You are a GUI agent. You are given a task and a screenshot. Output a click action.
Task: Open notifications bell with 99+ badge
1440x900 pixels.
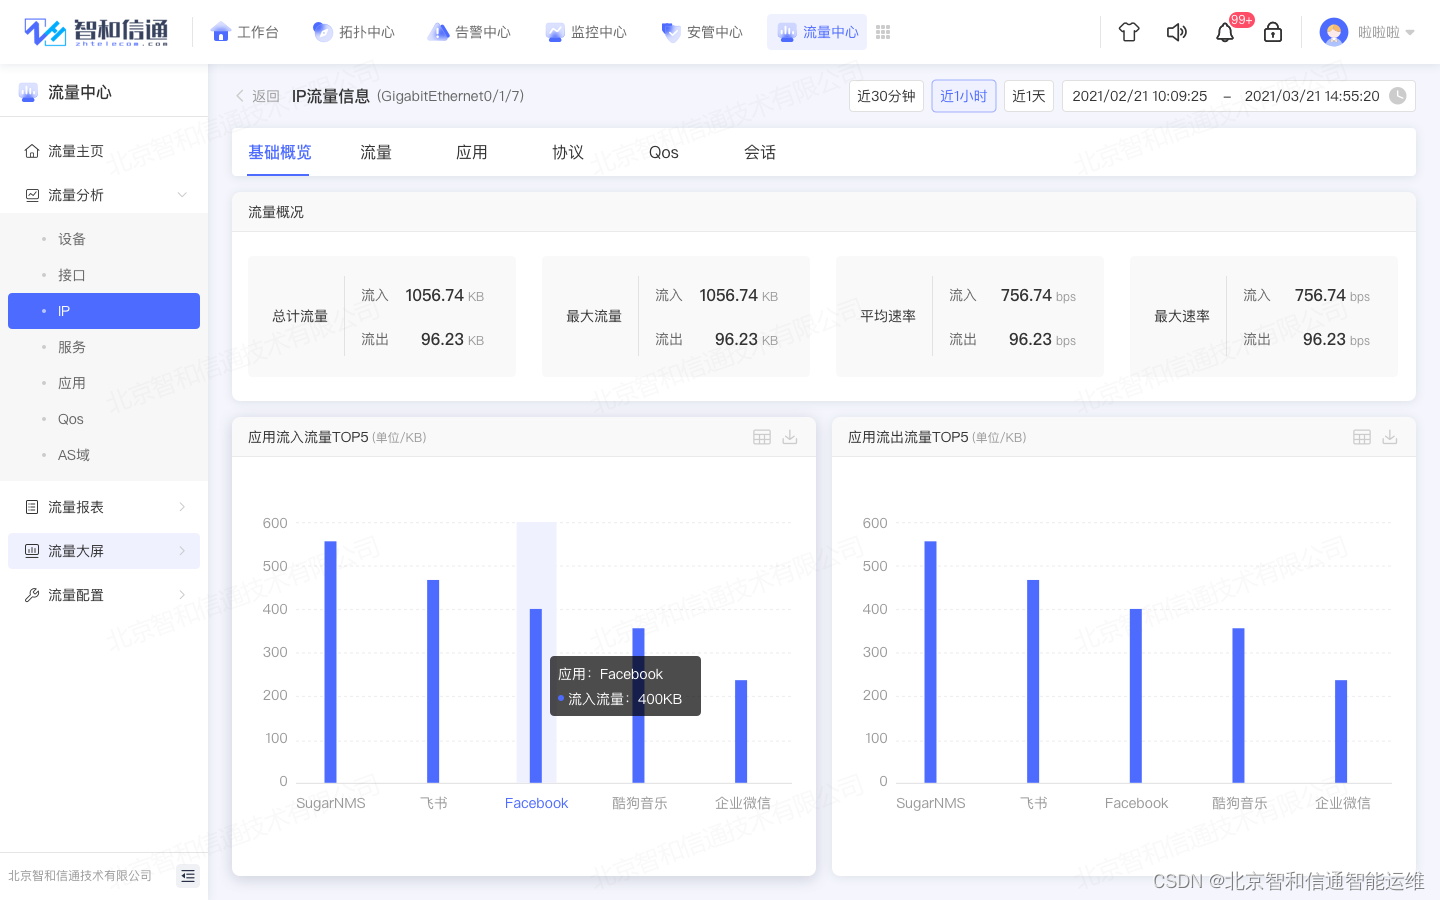1225,32
